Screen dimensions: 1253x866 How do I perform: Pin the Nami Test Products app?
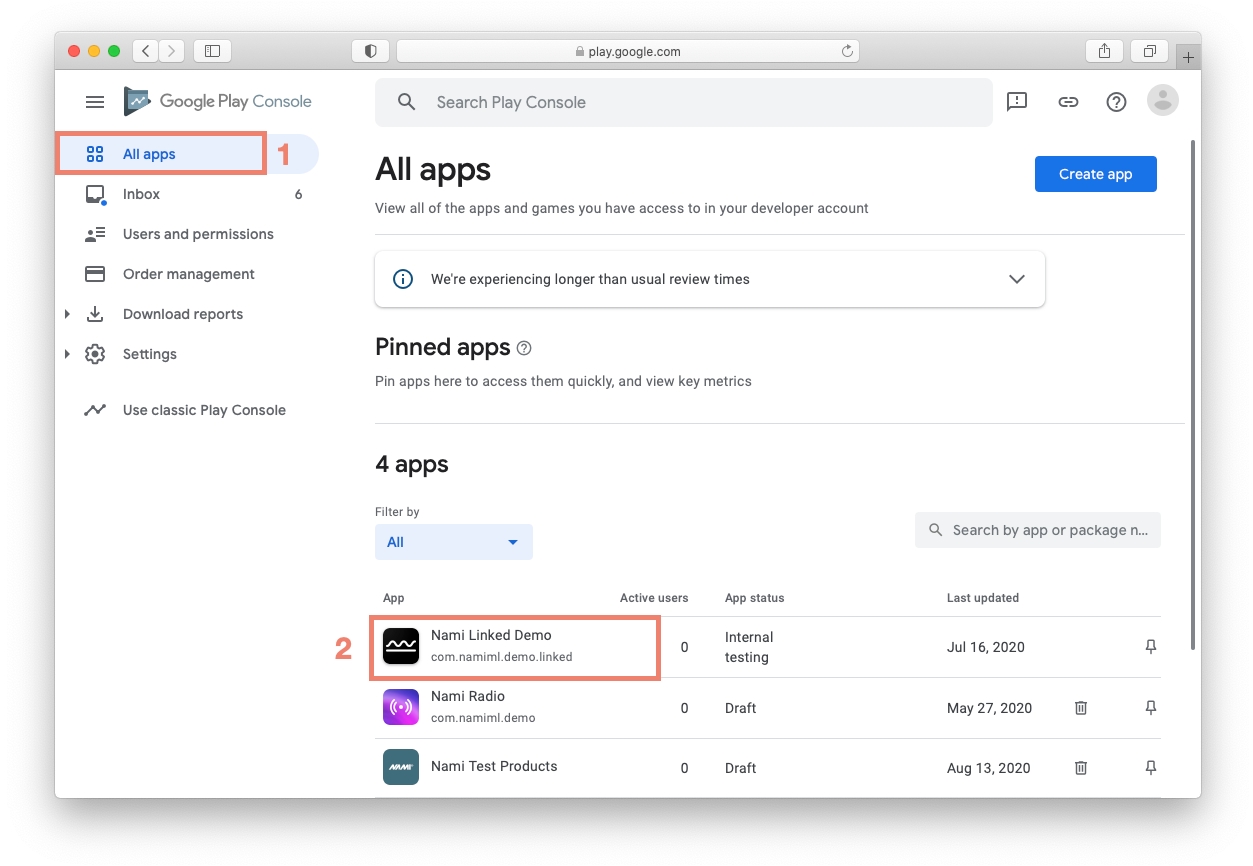(x=1151, y=768)
